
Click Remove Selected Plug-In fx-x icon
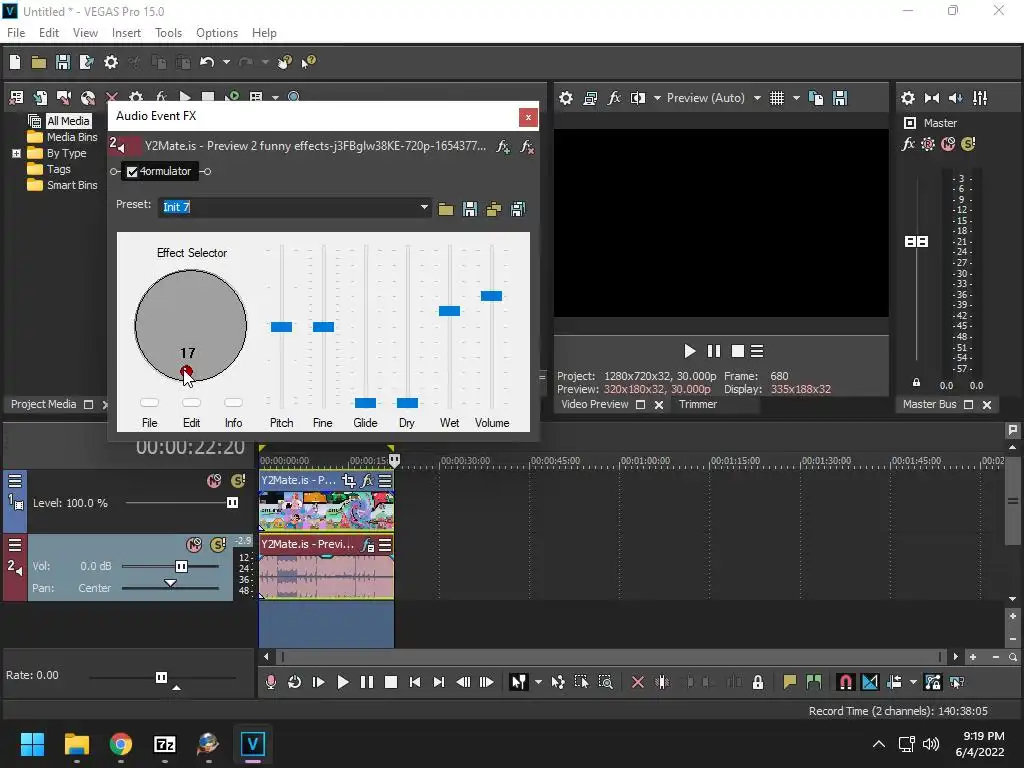point(526,146)
